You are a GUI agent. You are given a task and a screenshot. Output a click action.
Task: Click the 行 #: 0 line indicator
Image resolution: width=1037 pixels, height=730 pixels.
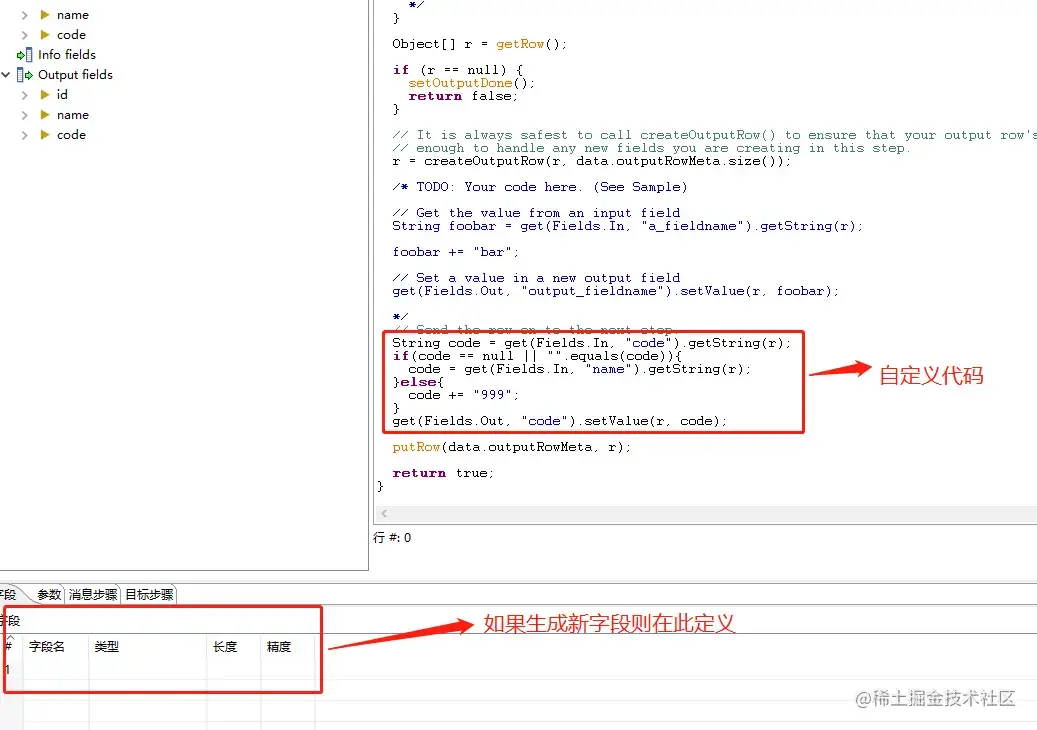pyautogui.click(x=392, y=538)
